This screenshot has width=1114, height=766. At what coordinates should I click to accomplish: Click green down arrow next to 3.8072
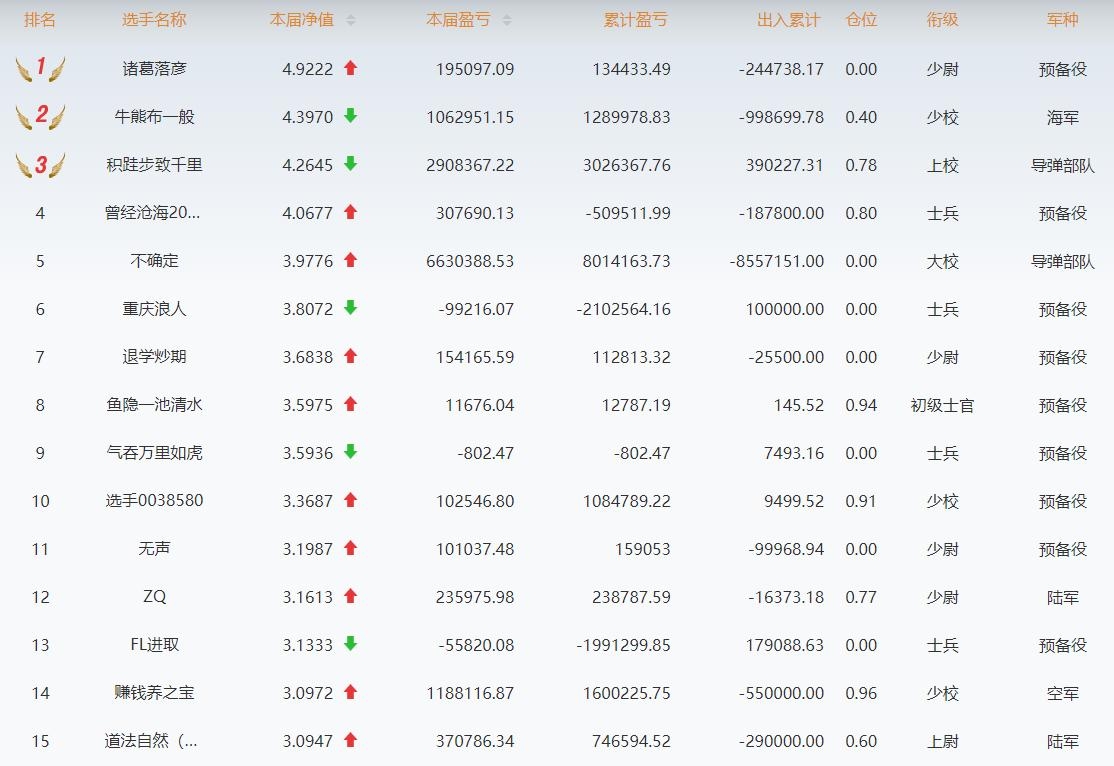tap(350, 308)
